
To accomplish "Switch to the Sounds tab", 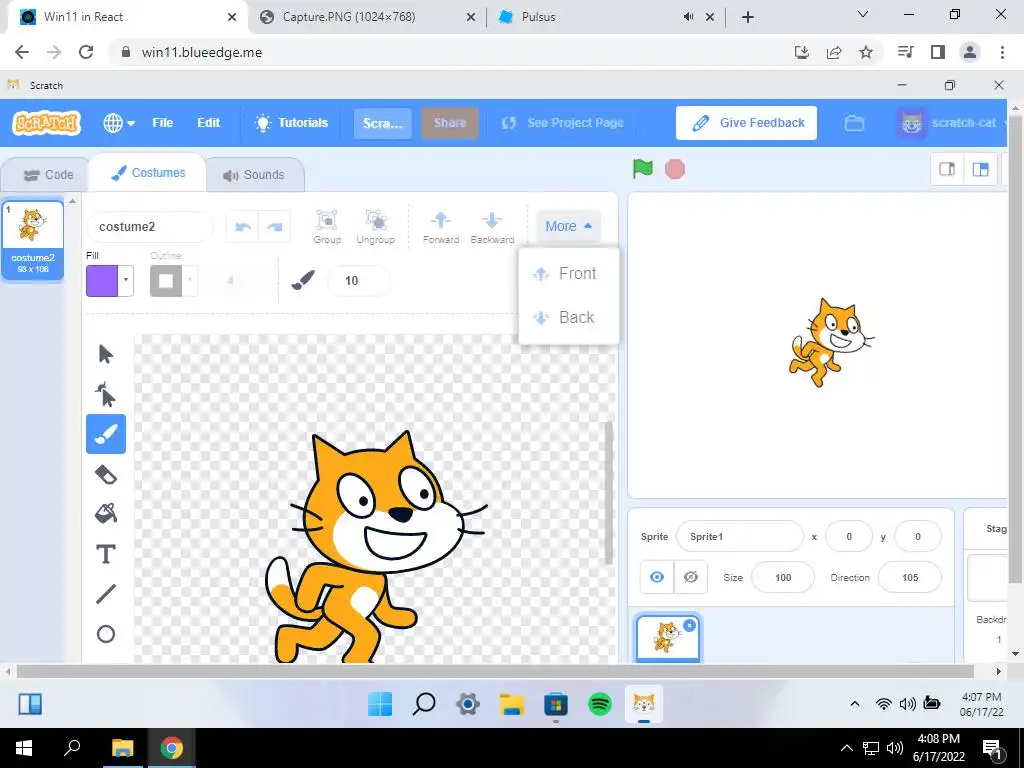I will coord(254,175).
